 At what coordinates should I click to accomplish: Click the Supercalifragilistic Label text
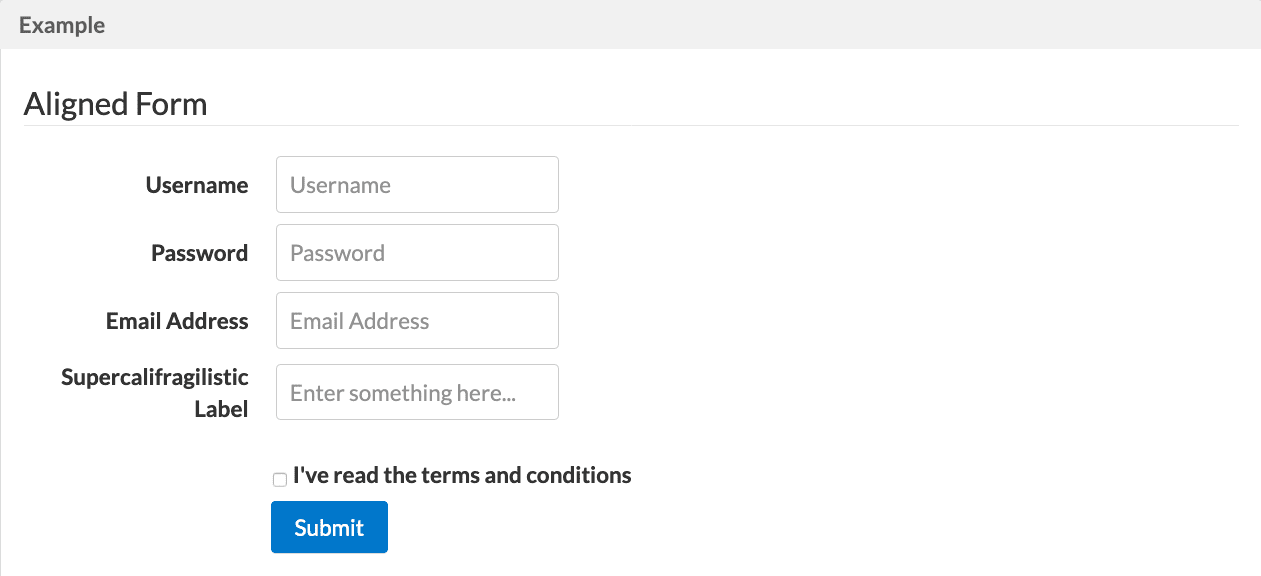[155, 393]
